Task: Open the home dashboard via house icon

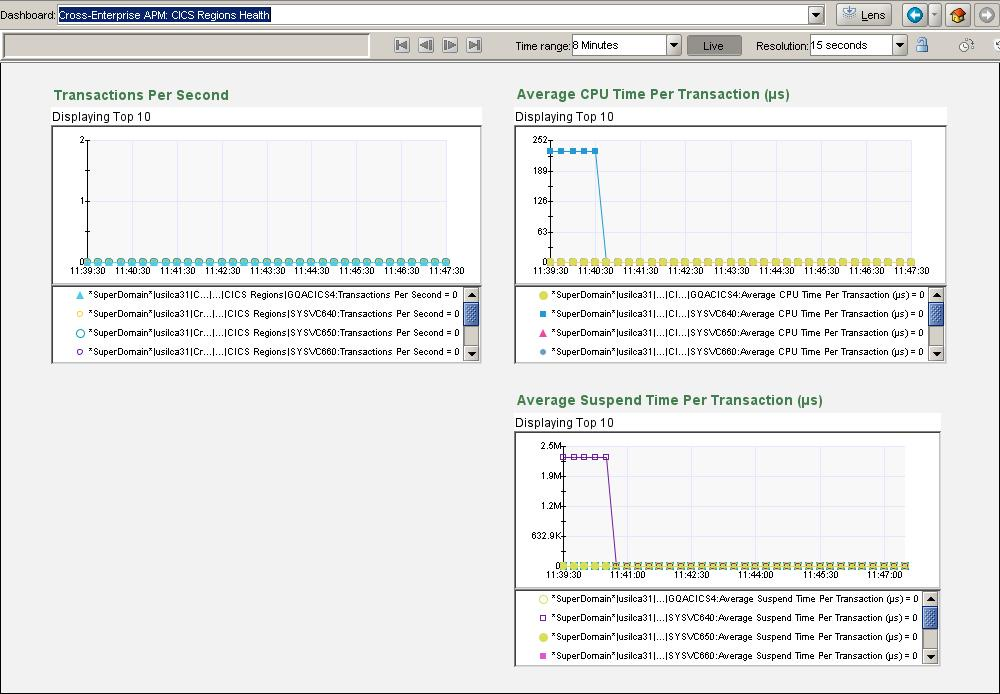Action: (957, 15)
